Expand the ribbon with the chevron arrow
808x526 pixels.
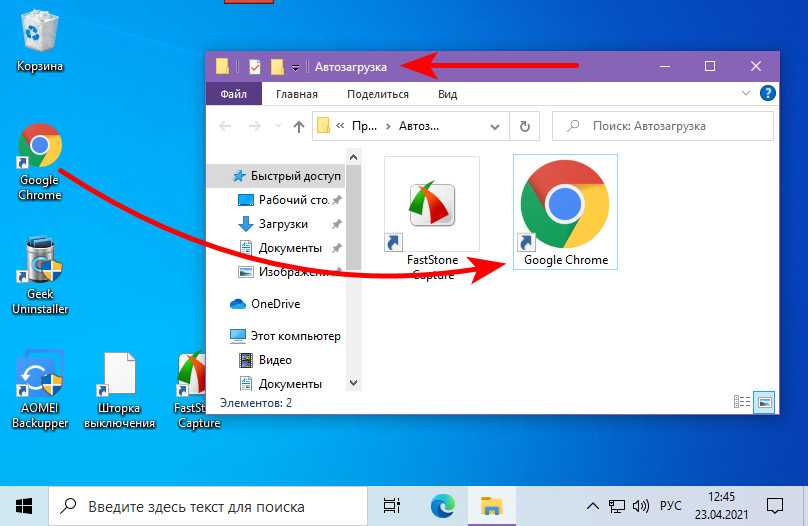(746, 94)
